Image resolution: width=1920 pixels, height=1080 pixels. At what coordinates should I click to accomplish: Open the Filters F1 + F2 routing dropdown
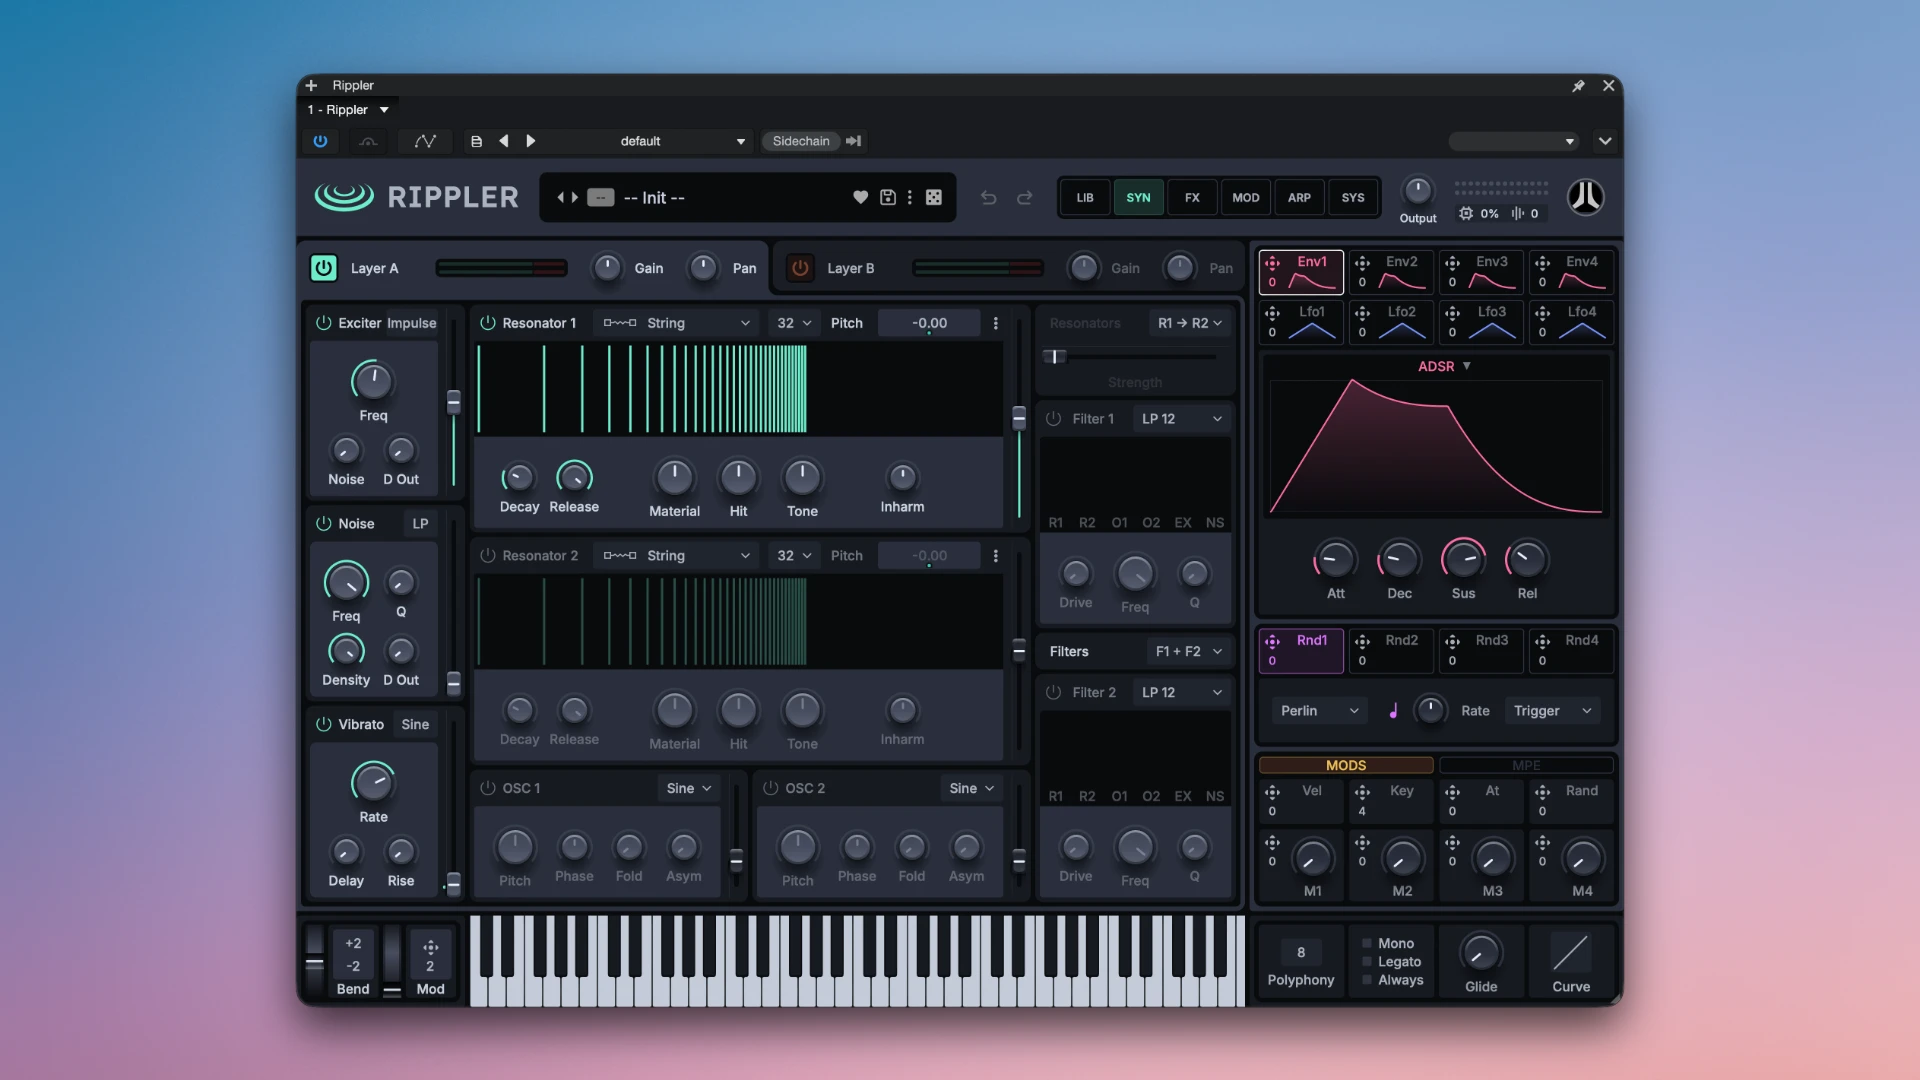[x=1189, y=651]
